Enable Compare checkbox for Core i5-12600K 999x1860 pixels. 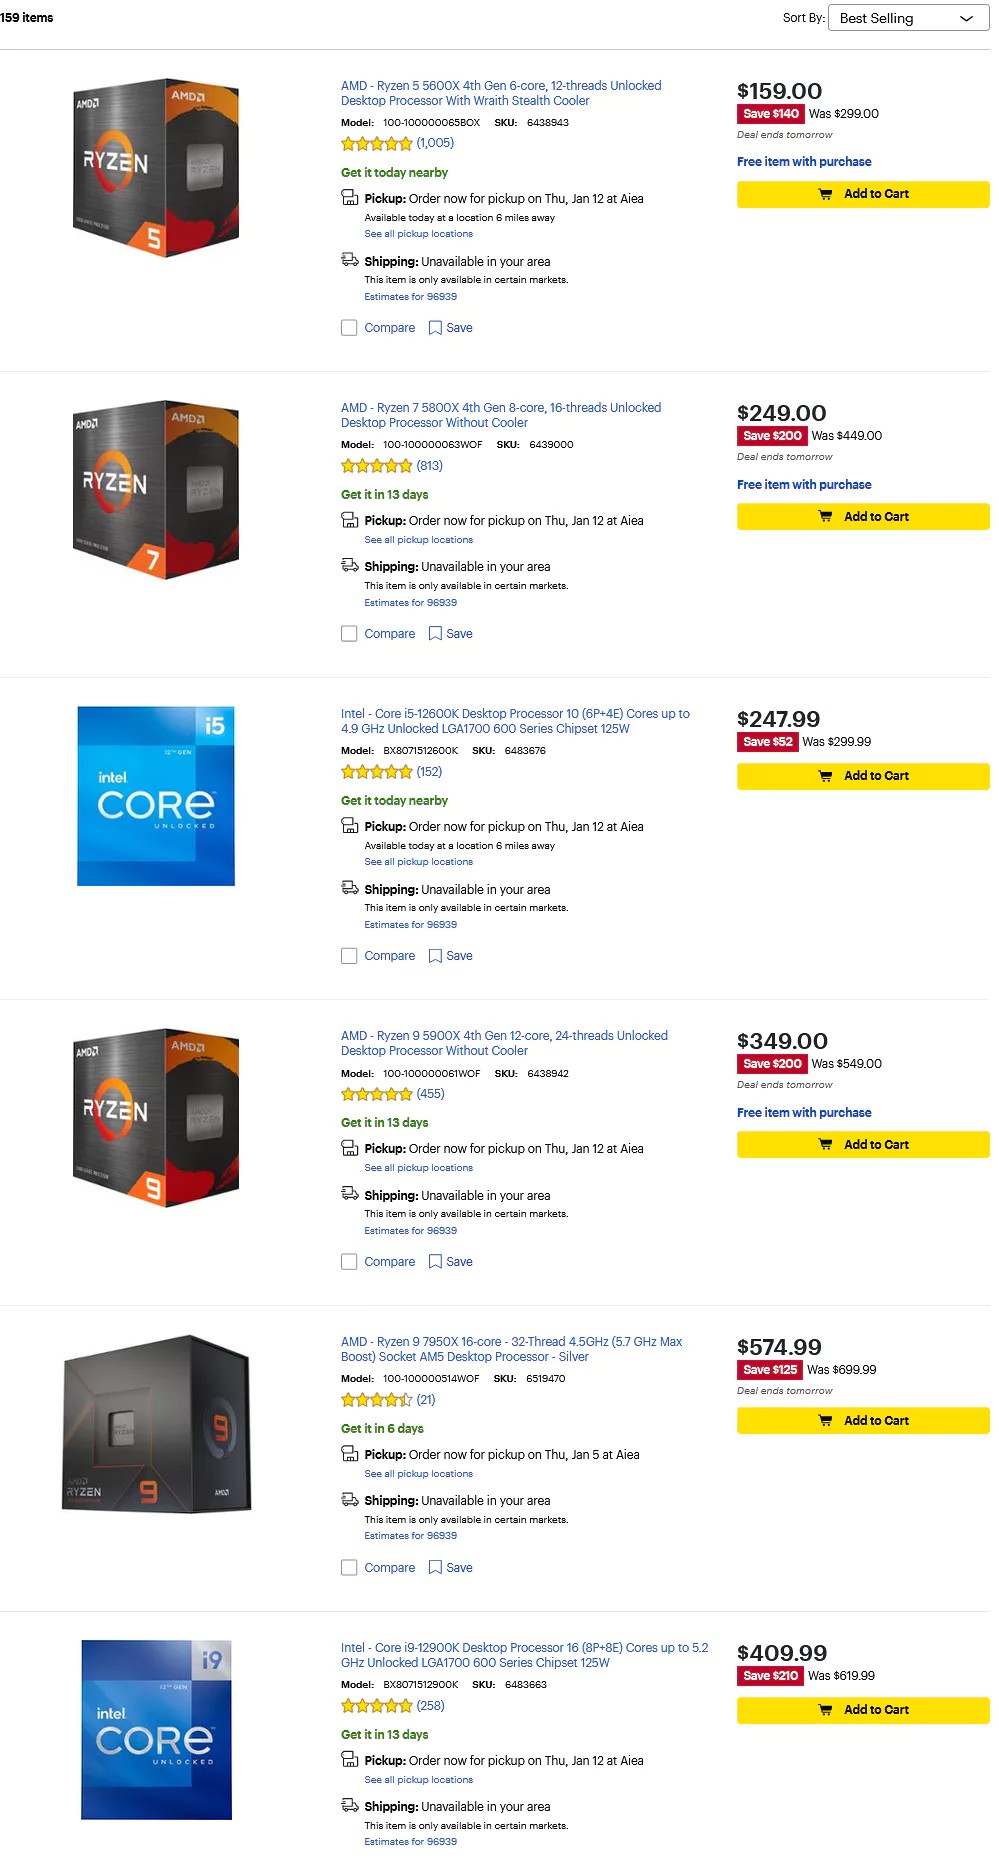pos(349,956)
